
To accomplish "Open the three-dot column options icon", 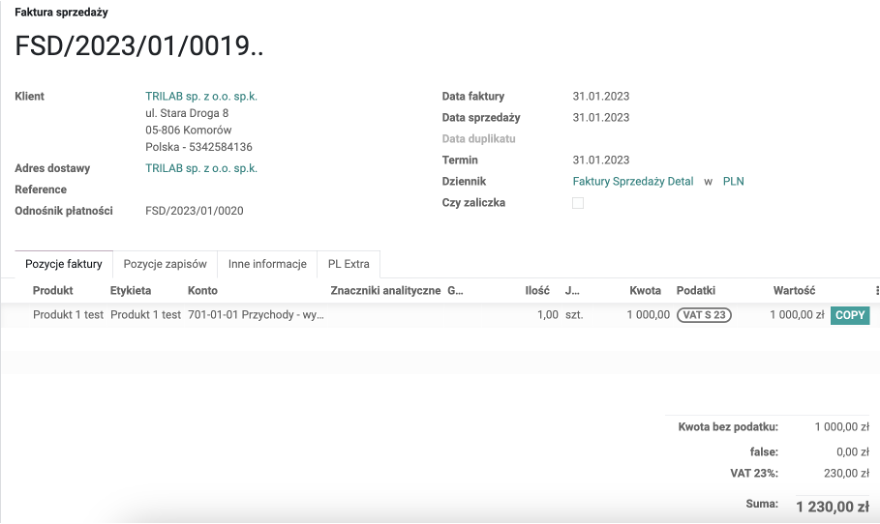I will (x=877, y=290).
